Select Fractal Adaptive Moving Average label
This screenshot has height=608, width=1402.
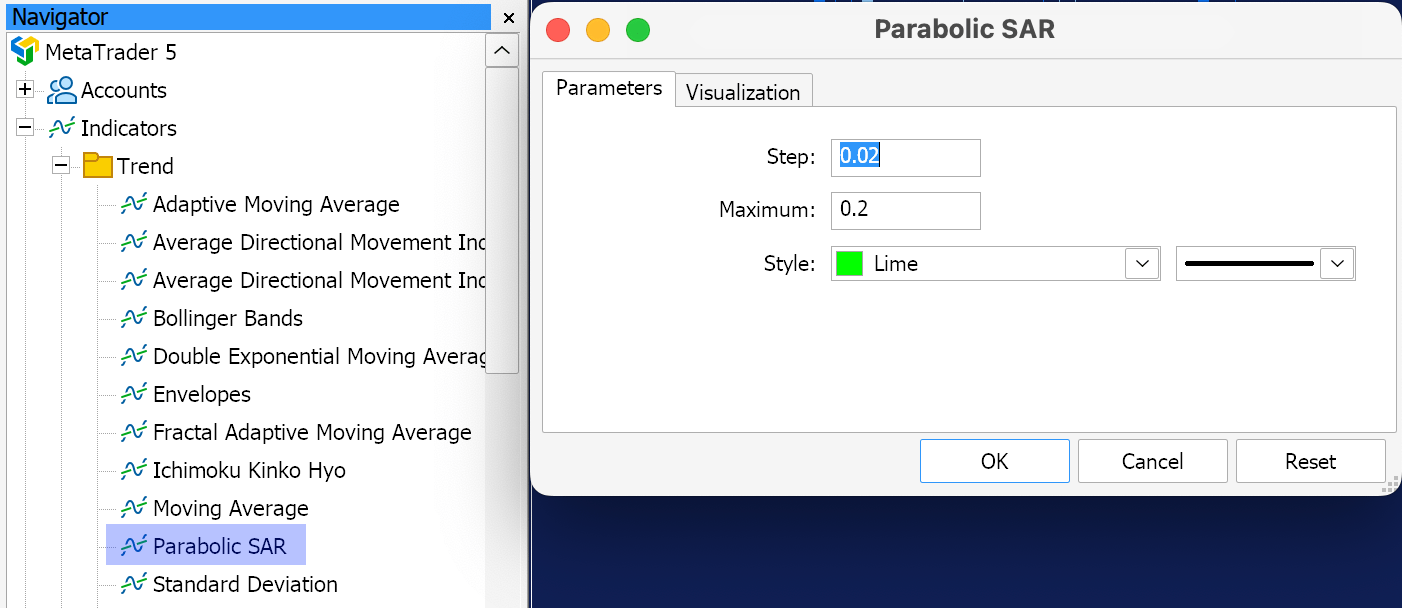click(312, 432)
